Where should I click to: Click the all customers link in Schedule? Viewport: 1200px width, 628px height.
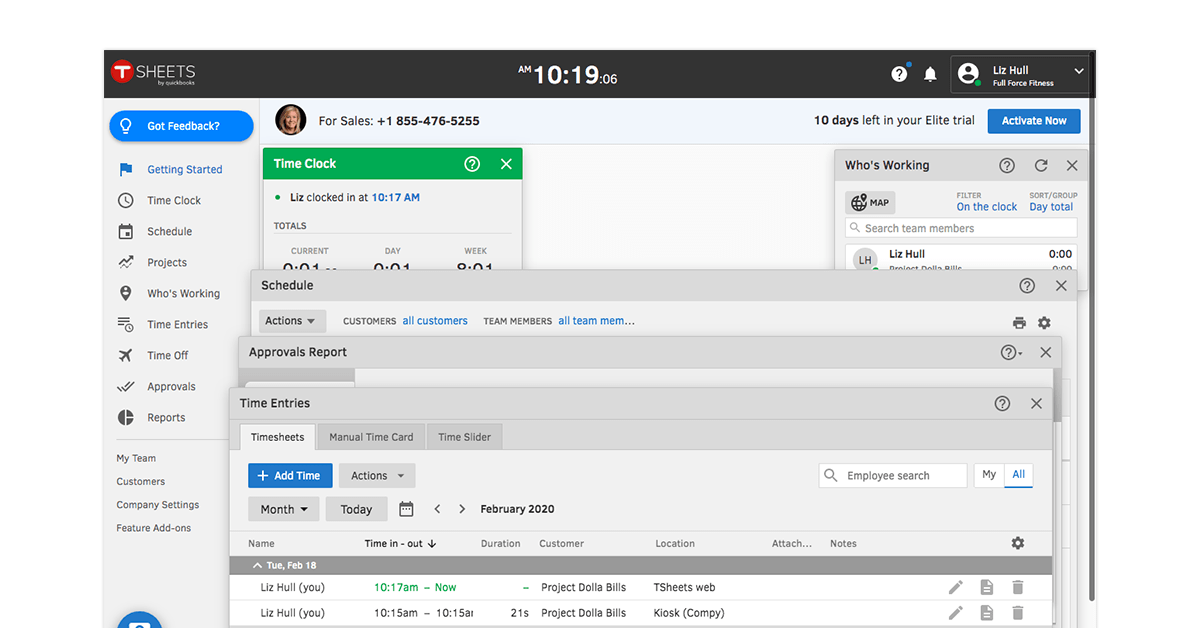pos(435,321)
